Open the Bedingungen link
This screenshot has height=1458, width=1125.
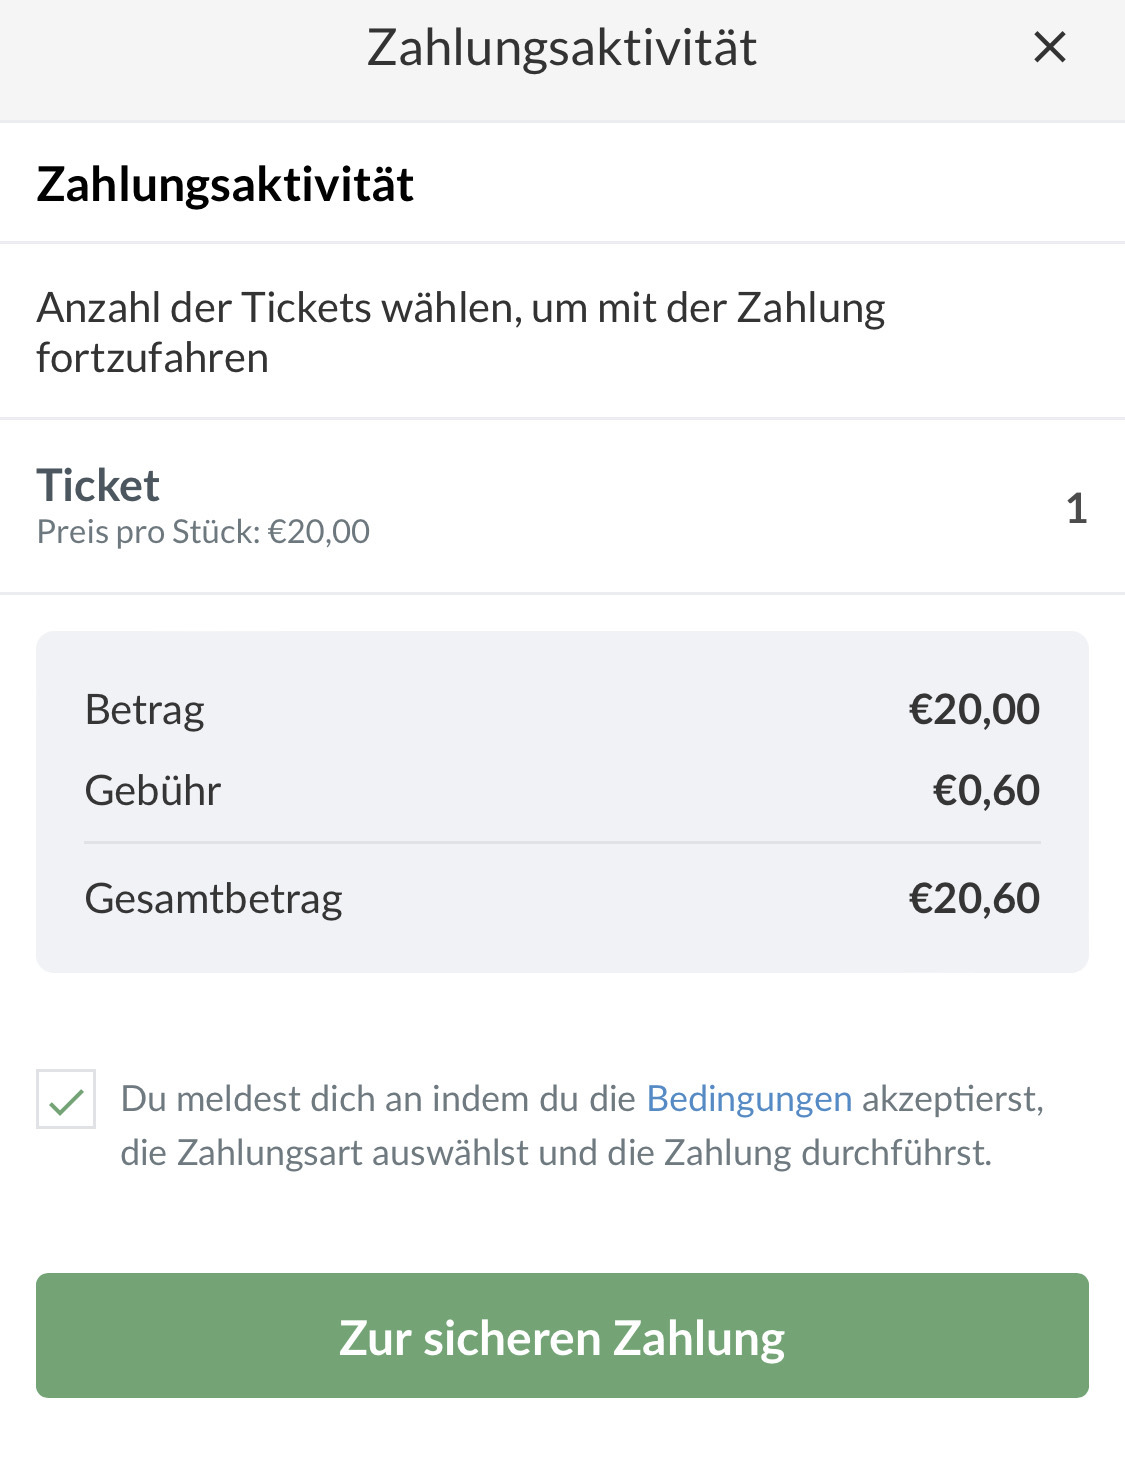(749, 1099)
